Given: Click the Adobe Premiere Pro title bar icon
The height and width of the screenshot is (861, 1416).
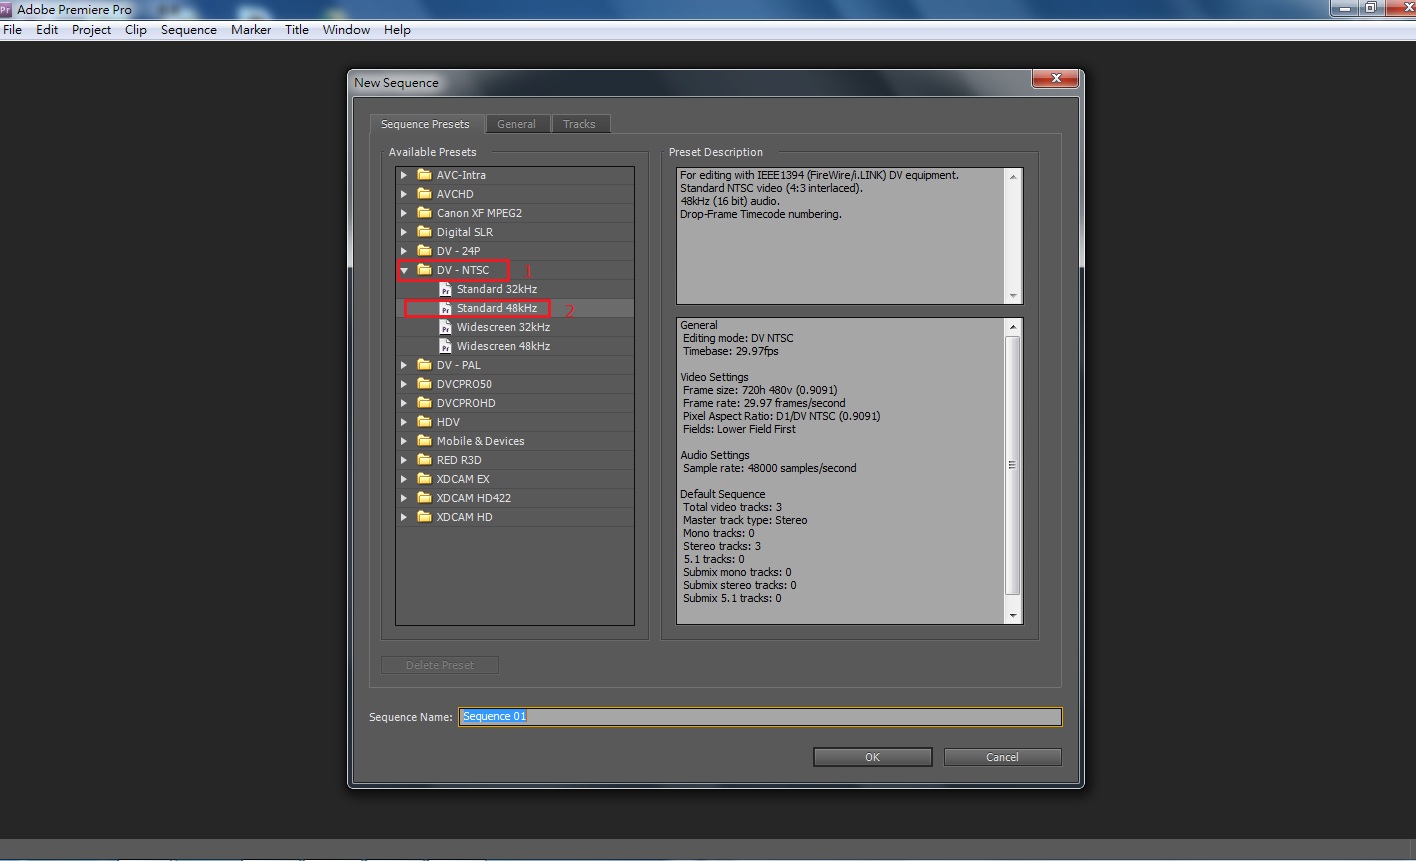Looking at the screenshot, I should pyautogui.click(x=6, y=10).
